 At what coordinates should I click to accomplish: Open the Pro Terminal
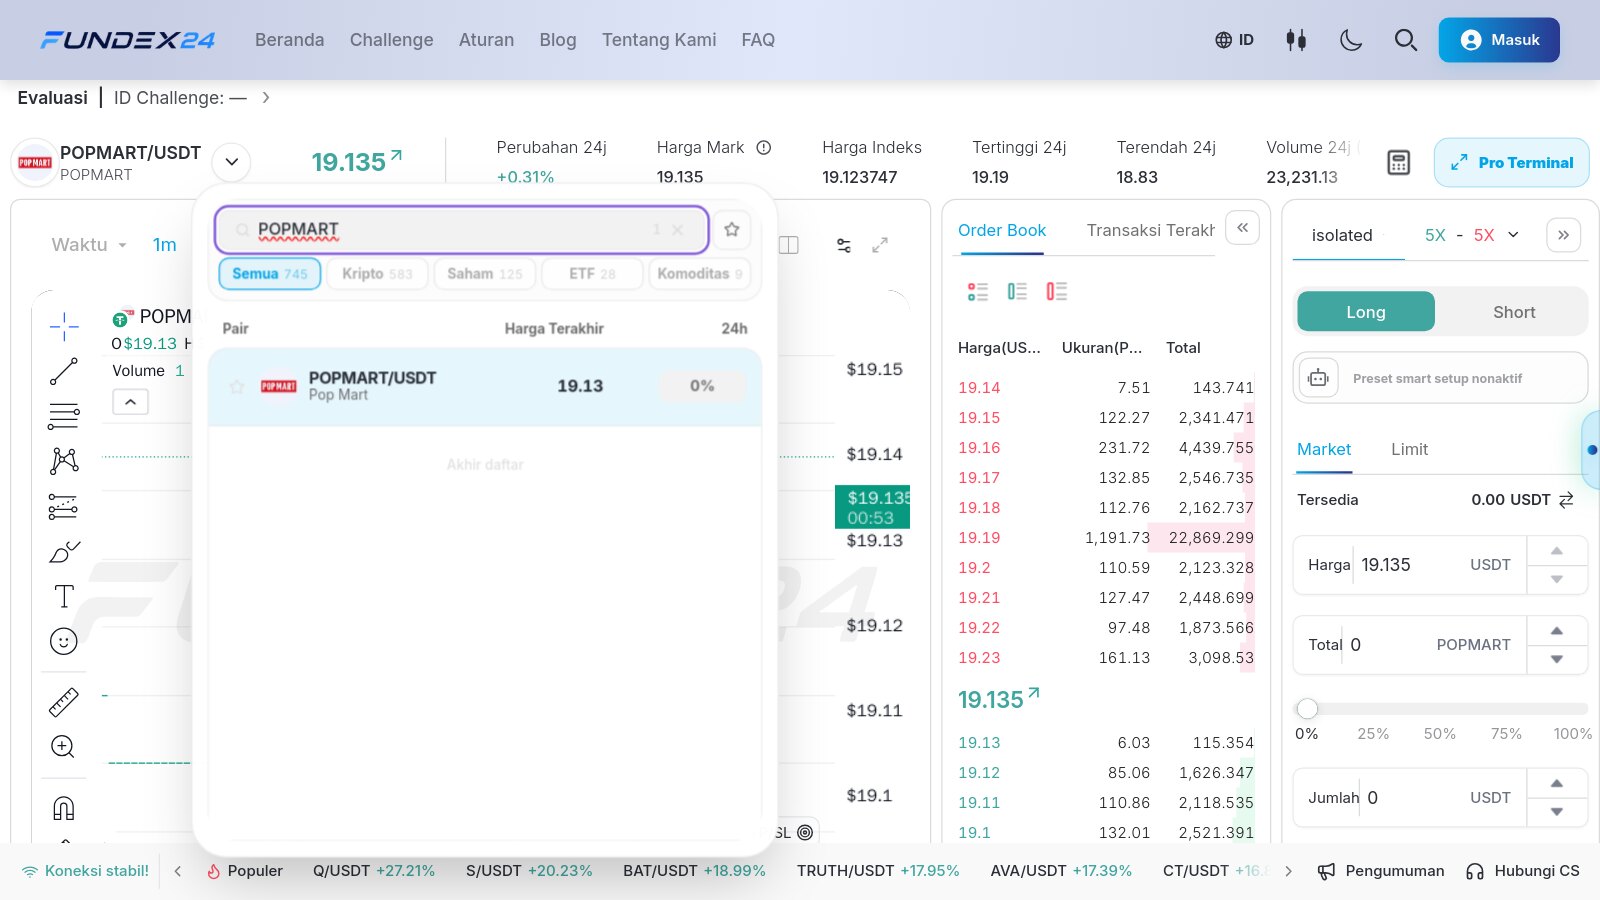pyautogui.click(x=1512, y=163)
